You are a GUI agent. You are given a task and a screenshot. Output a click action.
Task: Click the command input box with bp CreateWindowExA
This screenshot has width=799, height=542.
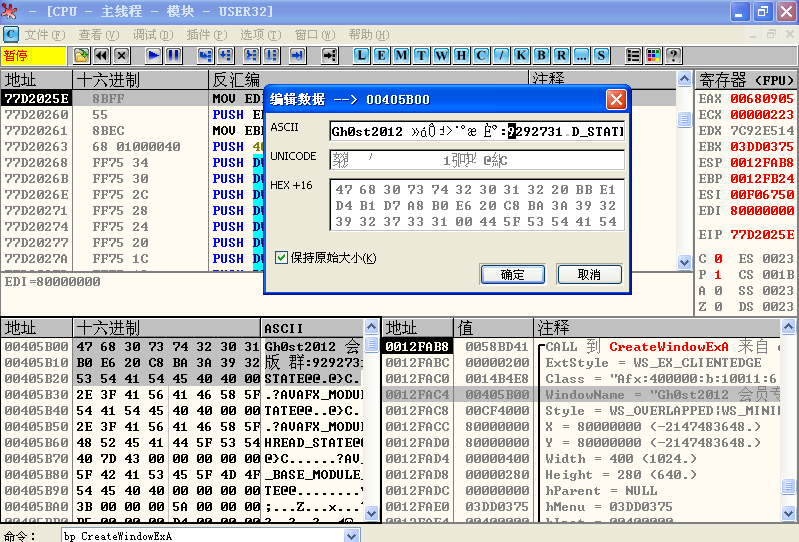203,535
